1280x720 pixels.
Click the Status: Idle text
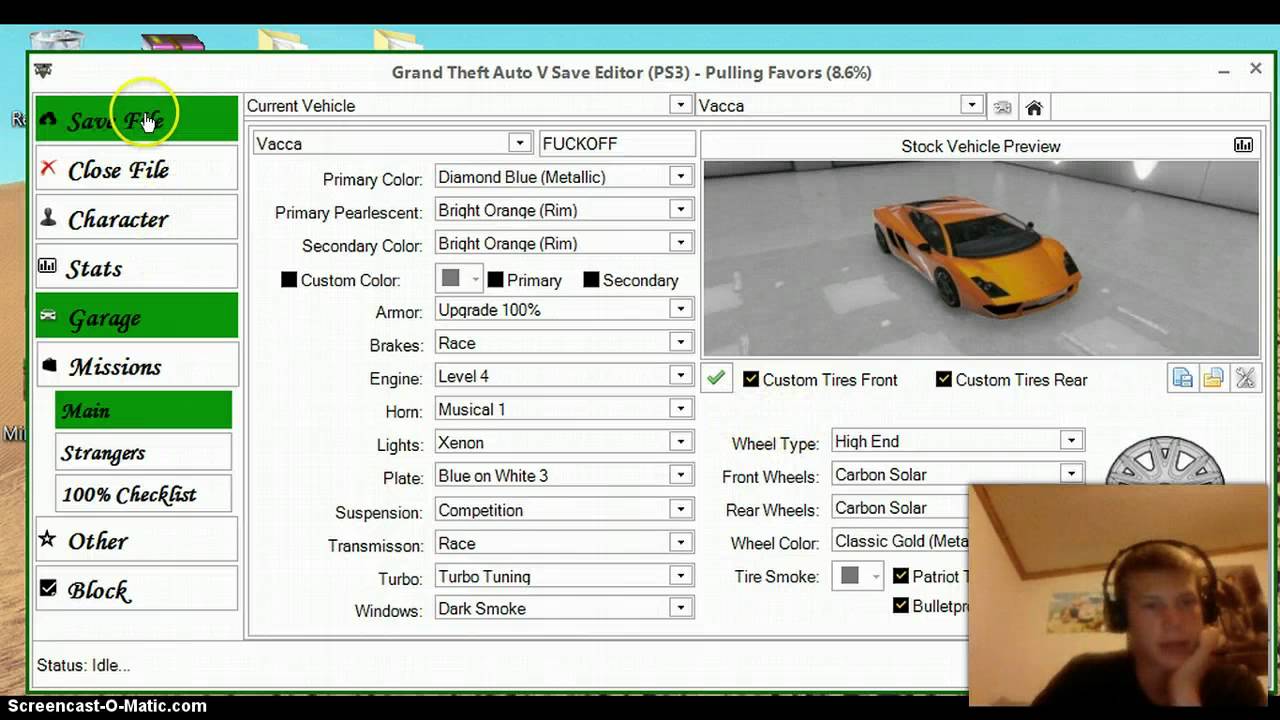pos(83,665)
